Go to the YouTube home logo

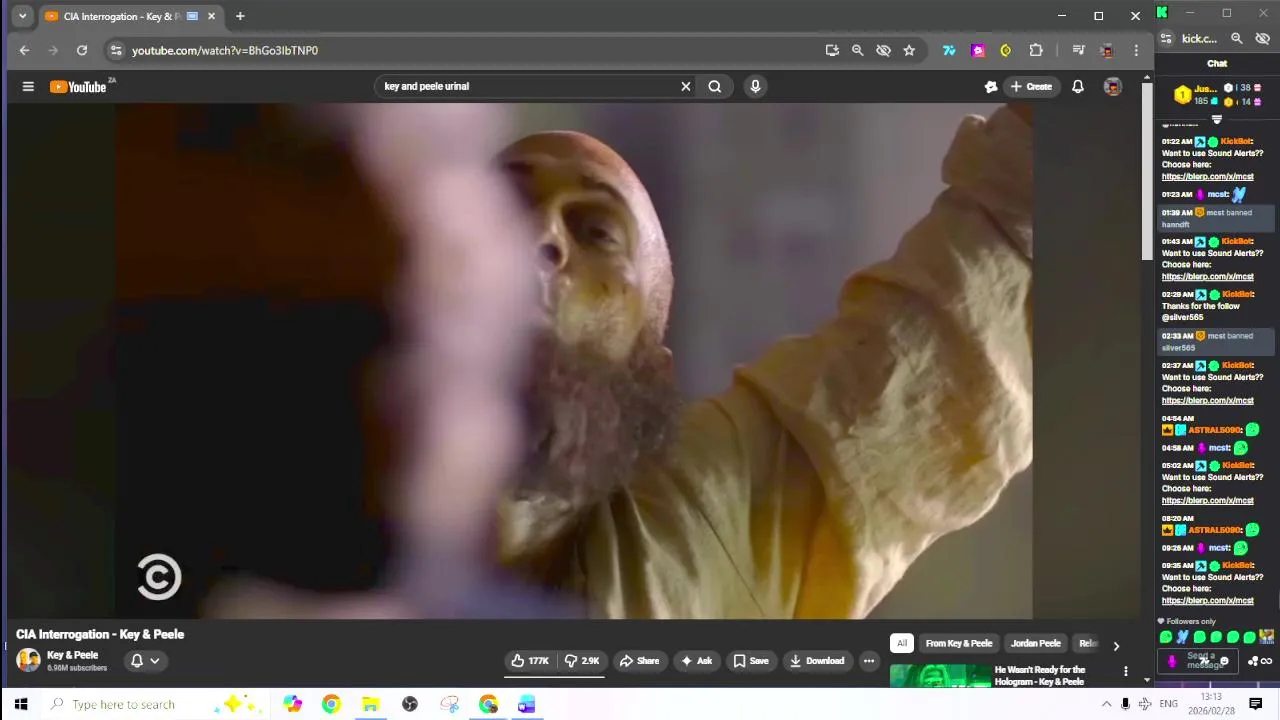coord(78,87)
